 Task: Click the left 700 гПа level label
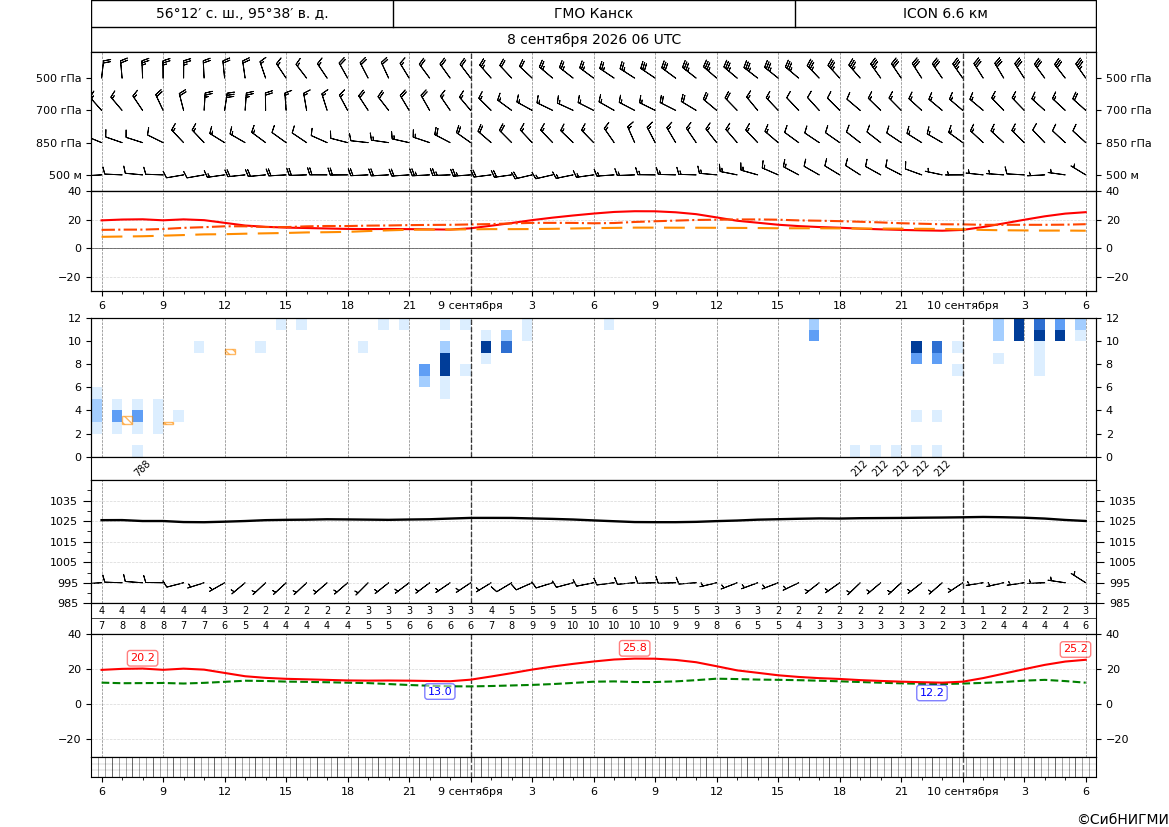[59, 110]
